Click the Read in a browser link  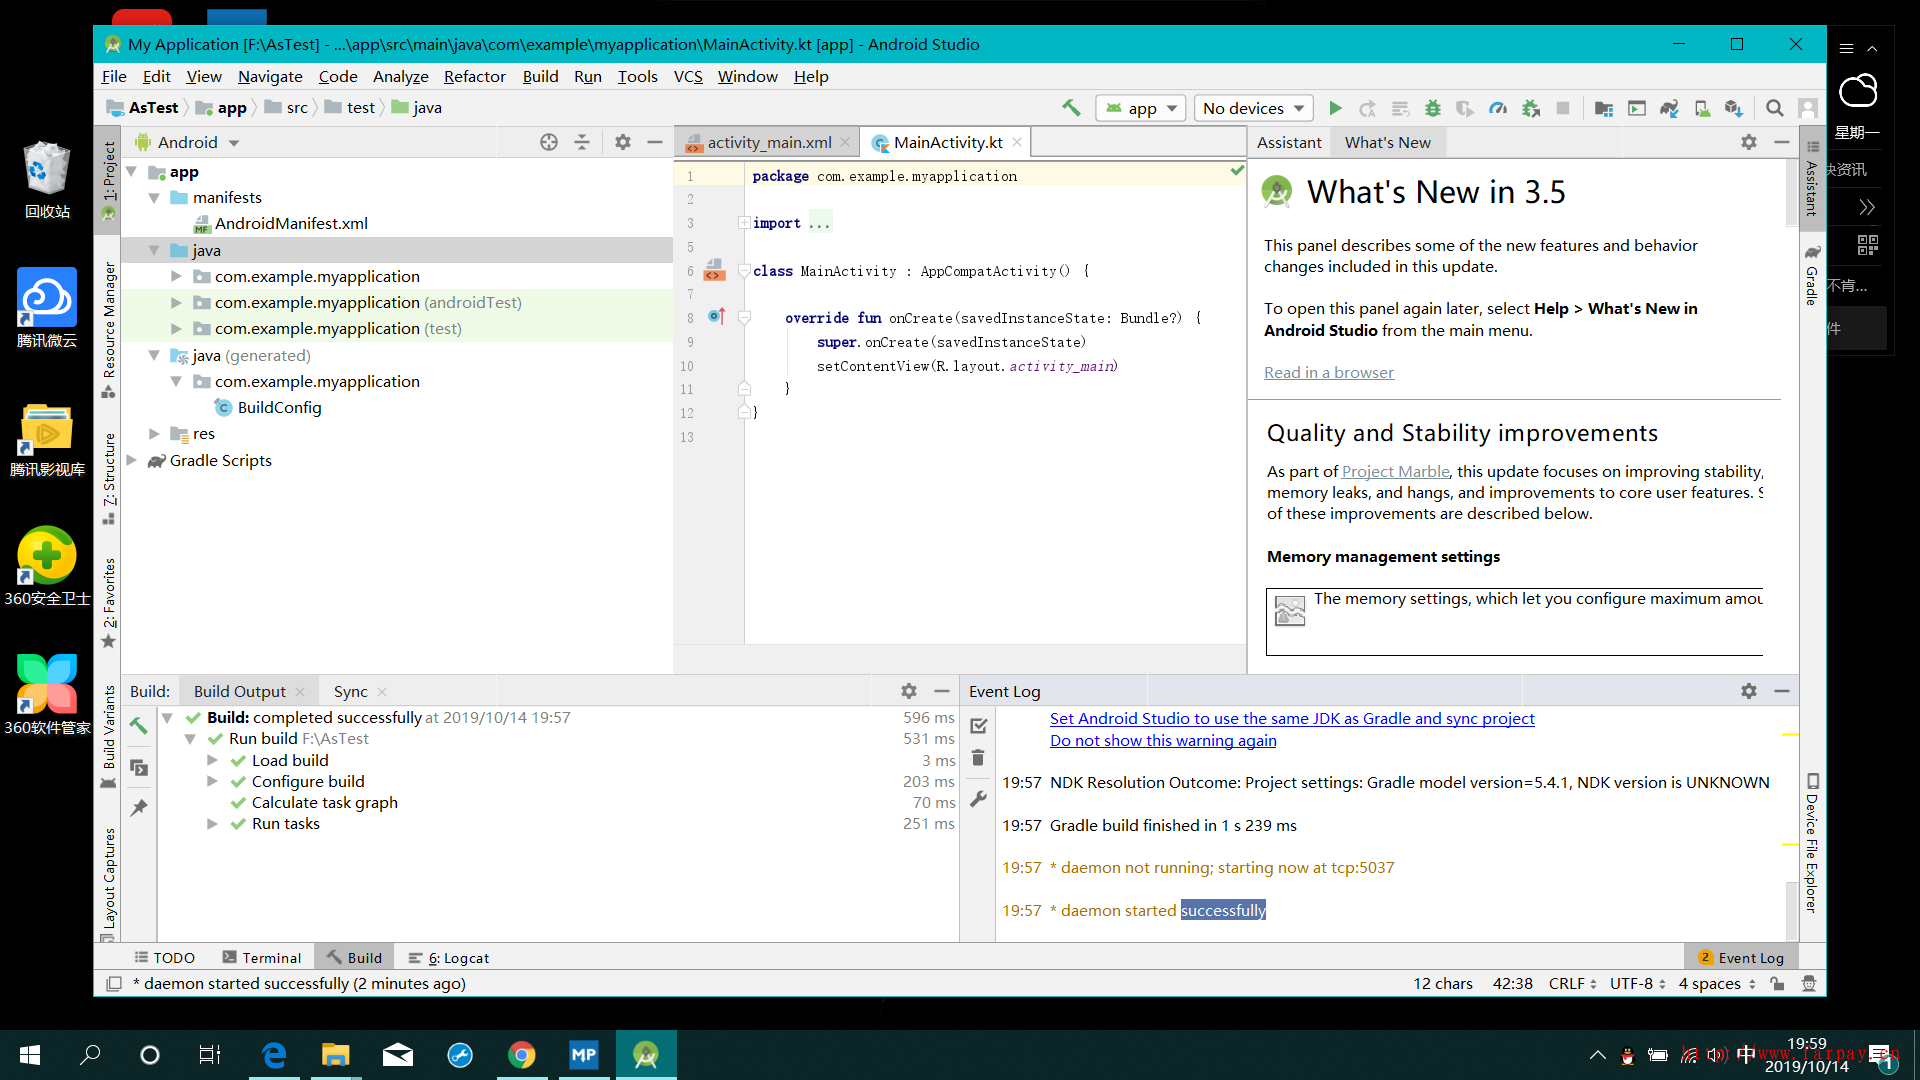tap(1328, 372)
